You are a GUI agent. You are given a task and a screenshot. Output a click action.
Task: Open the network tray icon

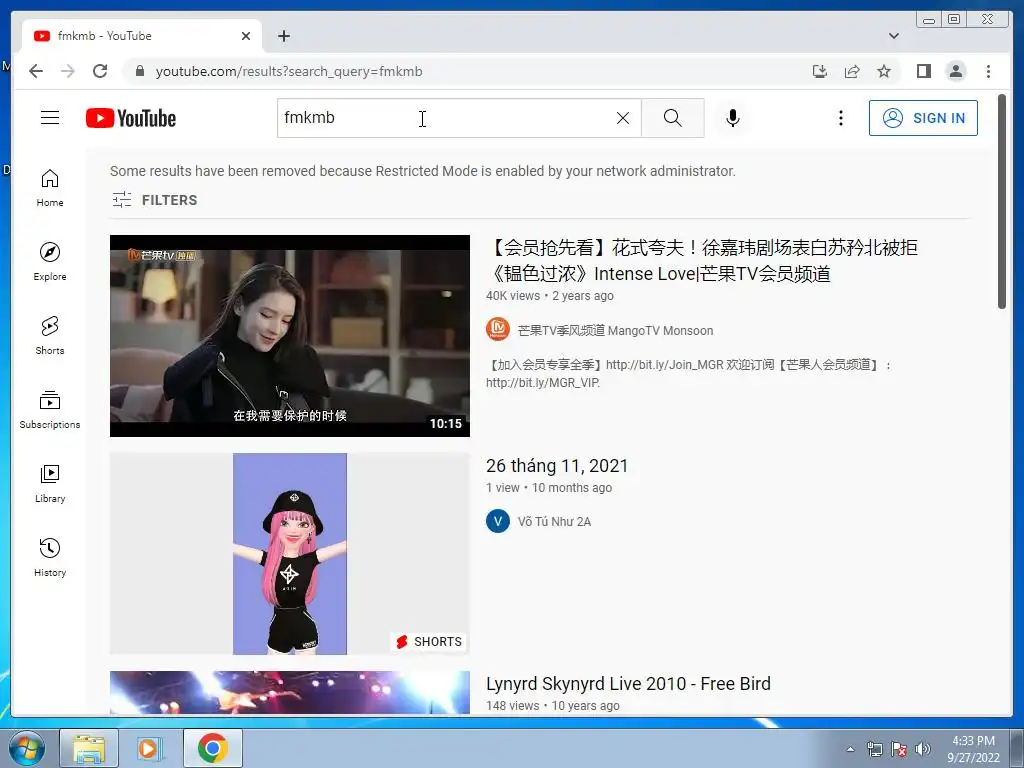(874, 749)
